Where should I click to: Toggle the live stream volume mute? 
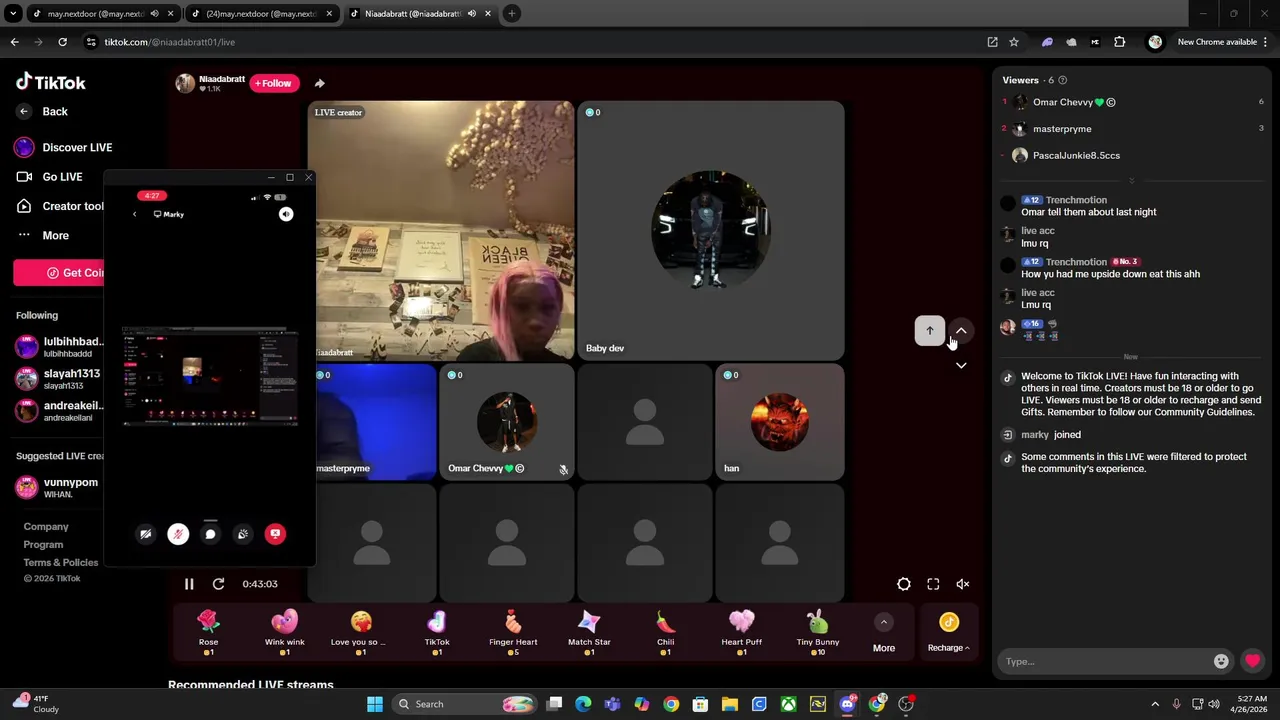point(962,584)
